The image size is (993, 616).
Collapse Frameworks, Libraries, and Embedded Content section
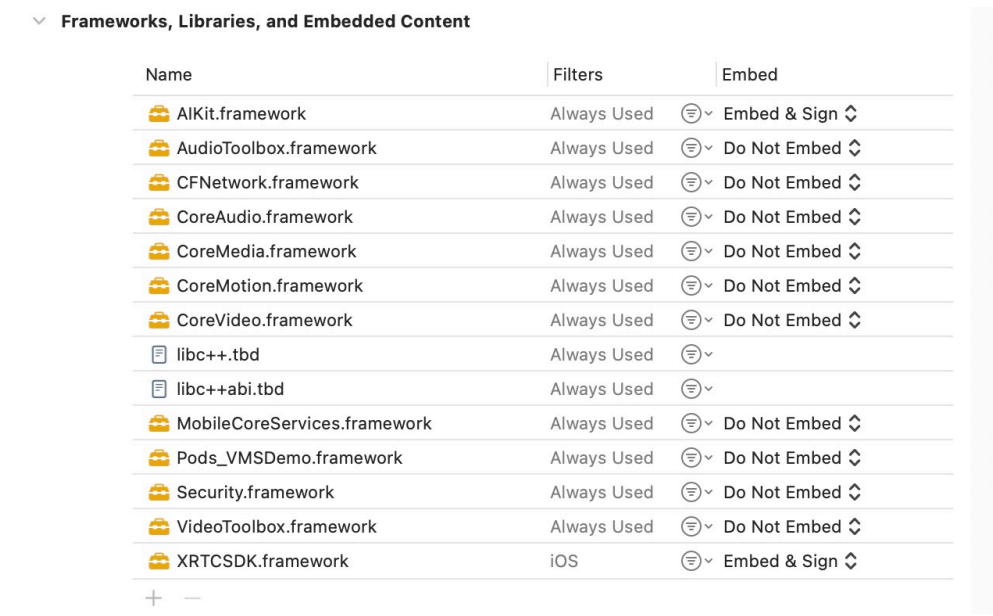pyautogui.click(x=39, y=21)
